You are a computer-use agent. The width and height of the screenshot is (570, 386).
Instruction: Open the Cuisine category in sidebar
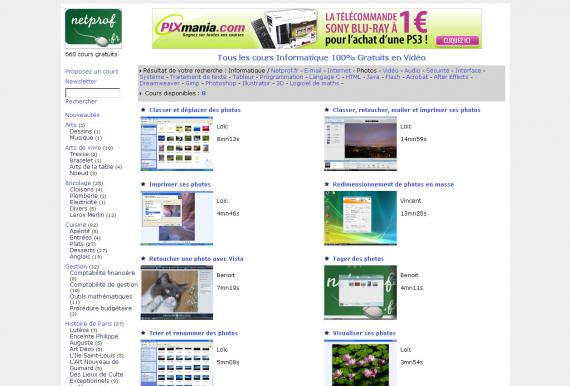(76, 225)
